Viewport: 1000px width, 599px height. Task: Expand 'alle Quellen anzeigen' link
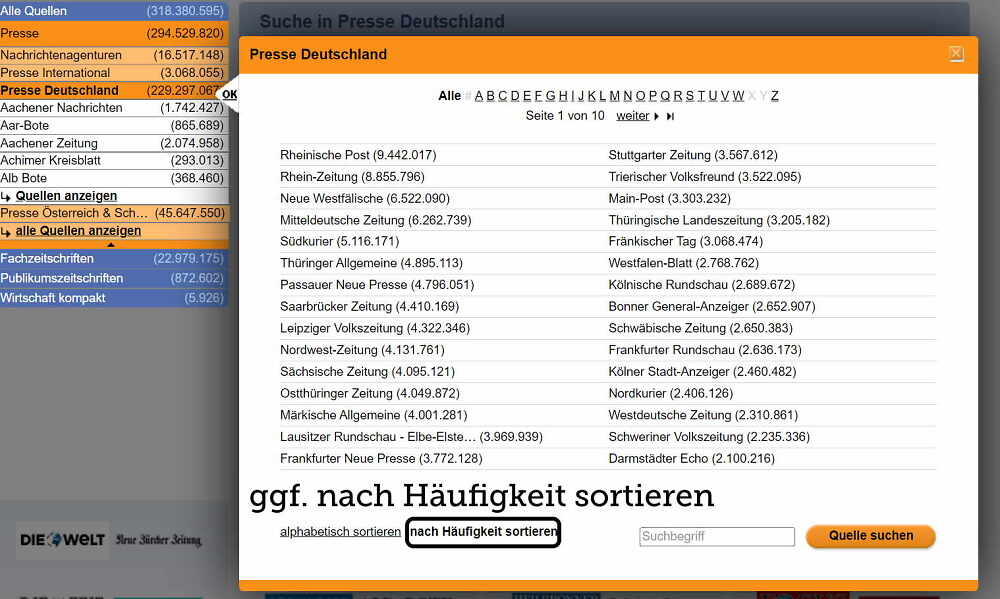click(x=78, y=231)
